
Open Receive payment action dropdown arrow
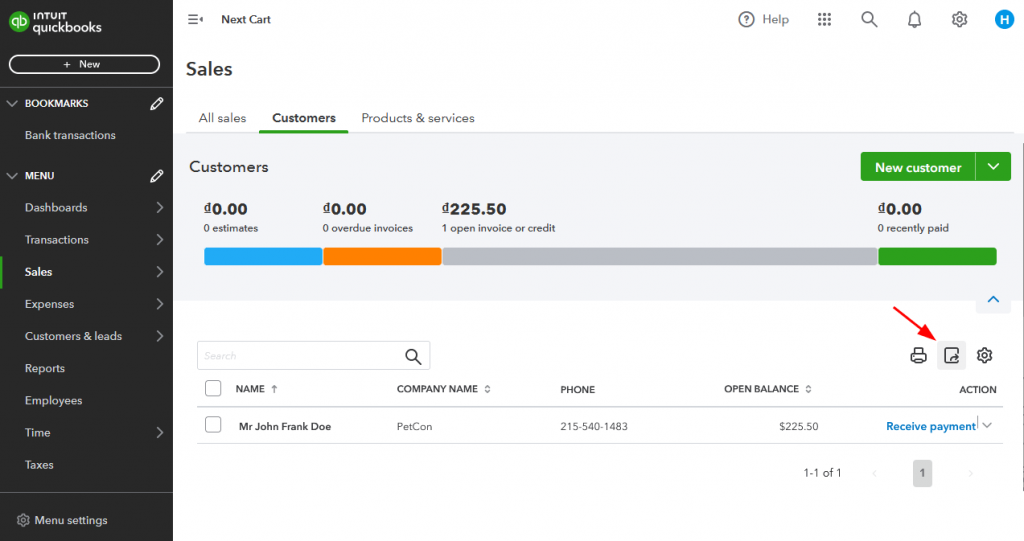988,425
